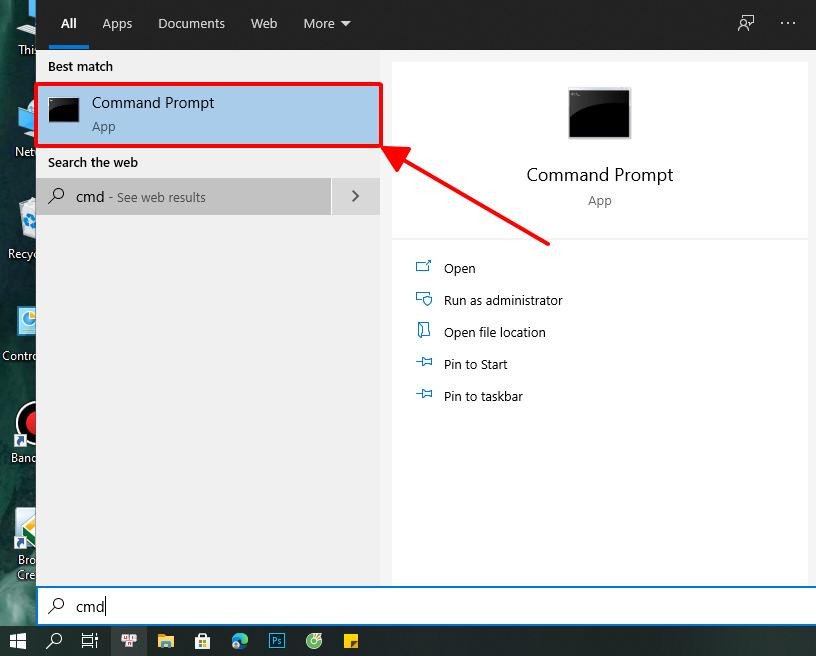Click Open file location for Command Prompt
Screen dimensions: 816x656
tap(495, 332)
